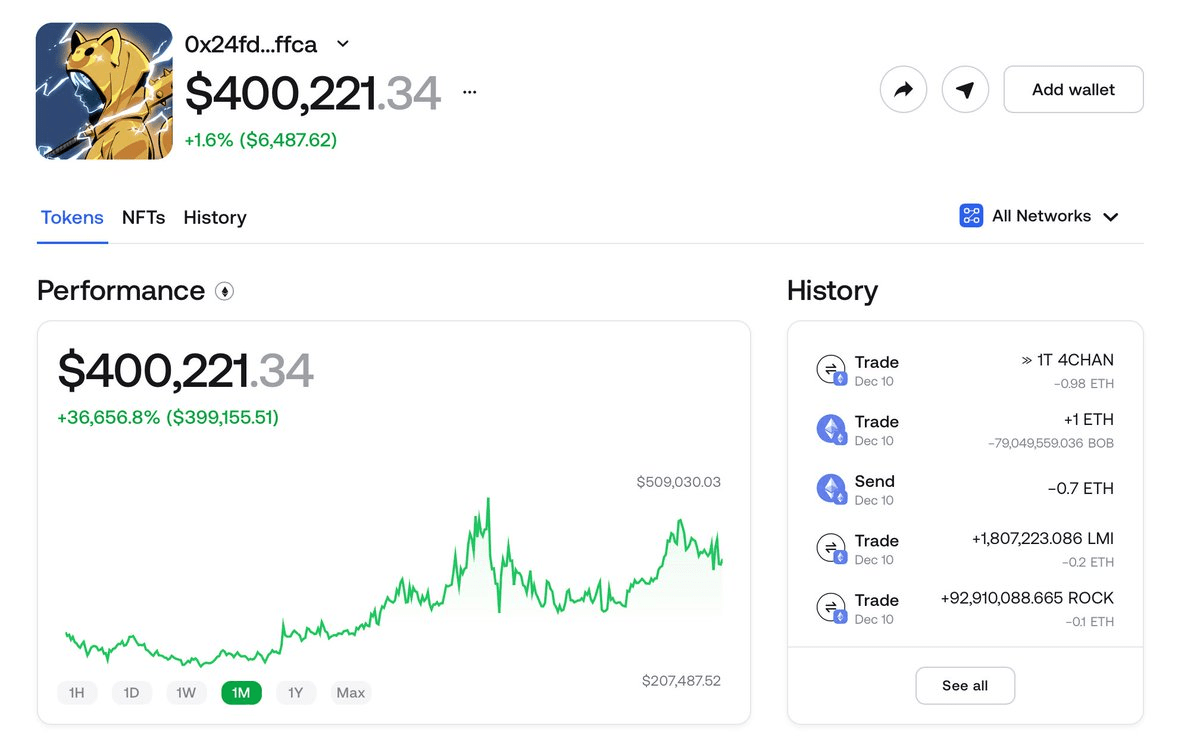Click the Ethereum icon on BOB trade
The height and width of the screenshot is (744, 1200).
click(830, 430)
